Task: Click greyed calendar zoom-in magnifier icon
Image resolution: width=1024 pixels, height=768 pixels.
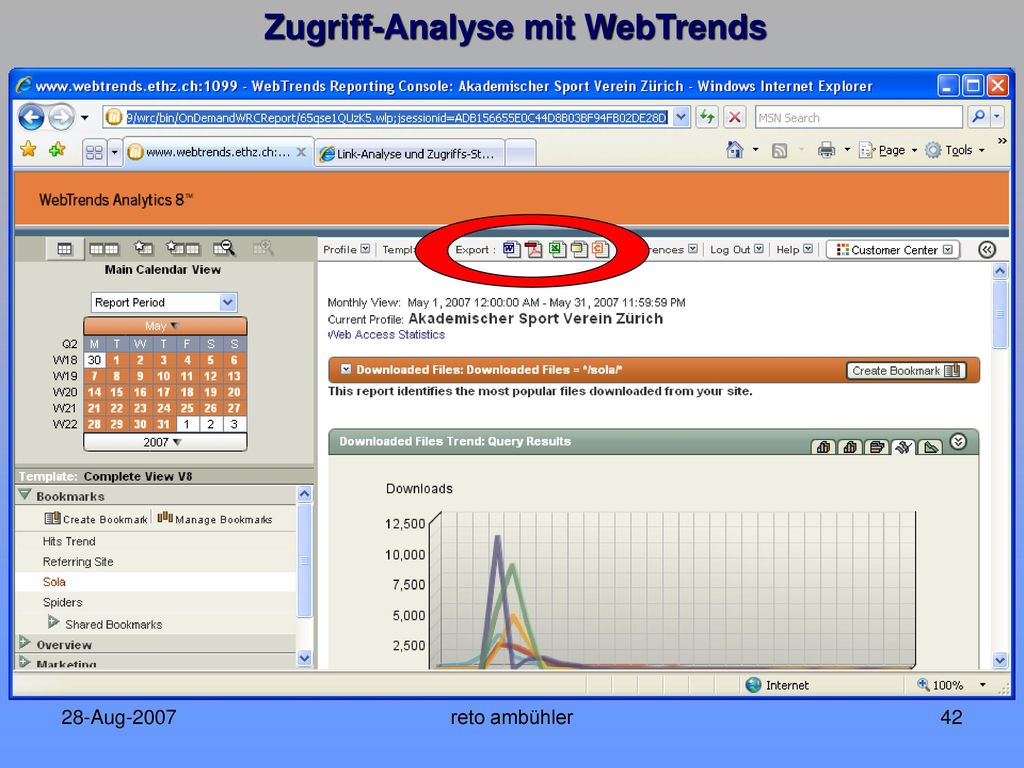Action: [263, 248]
